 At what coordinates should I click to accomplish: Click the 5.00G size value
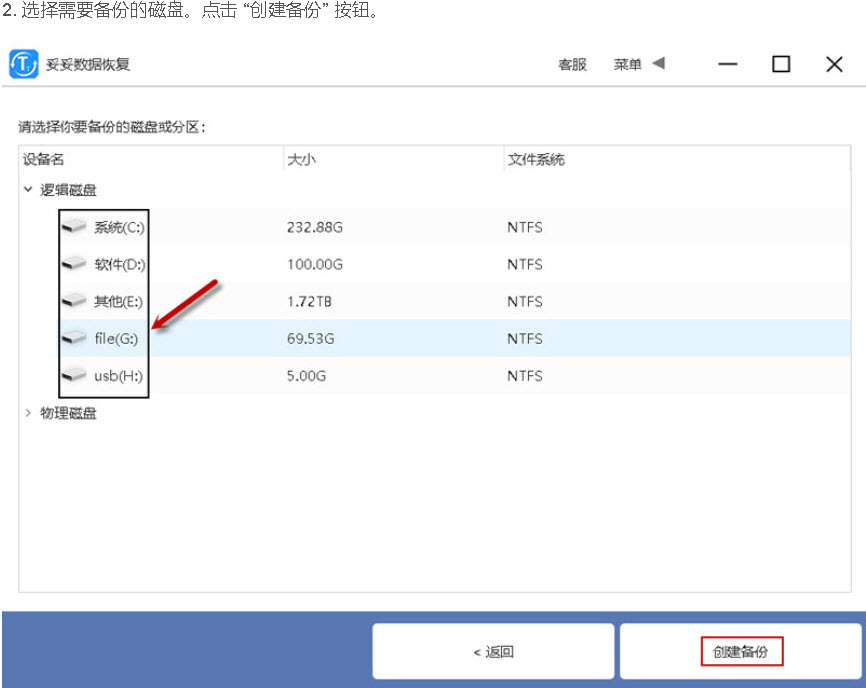(306, 376)
